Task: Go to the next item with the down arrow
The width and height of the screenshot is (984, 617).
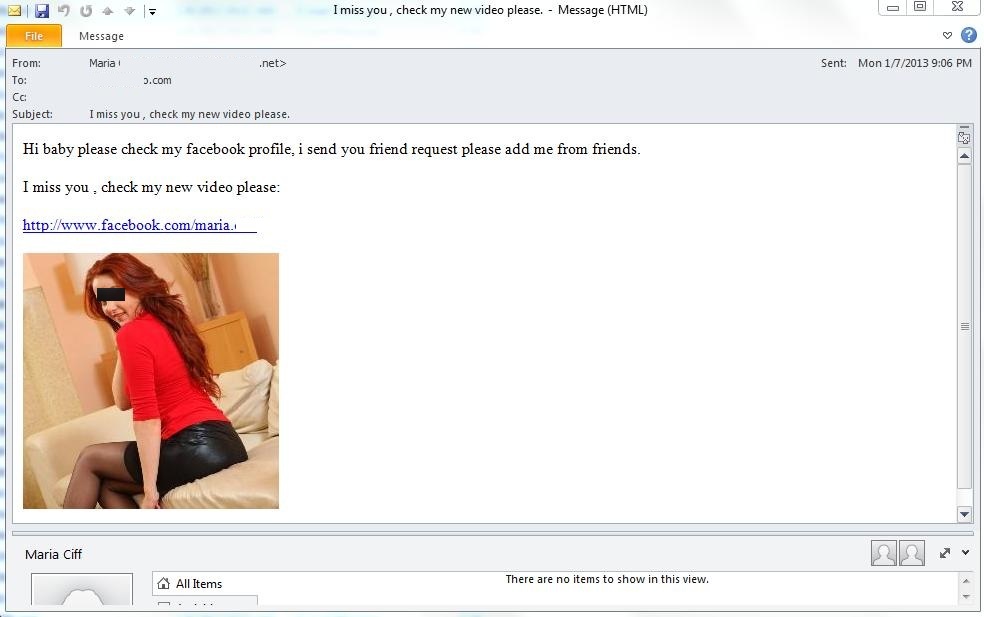Action: pos(130,11)
